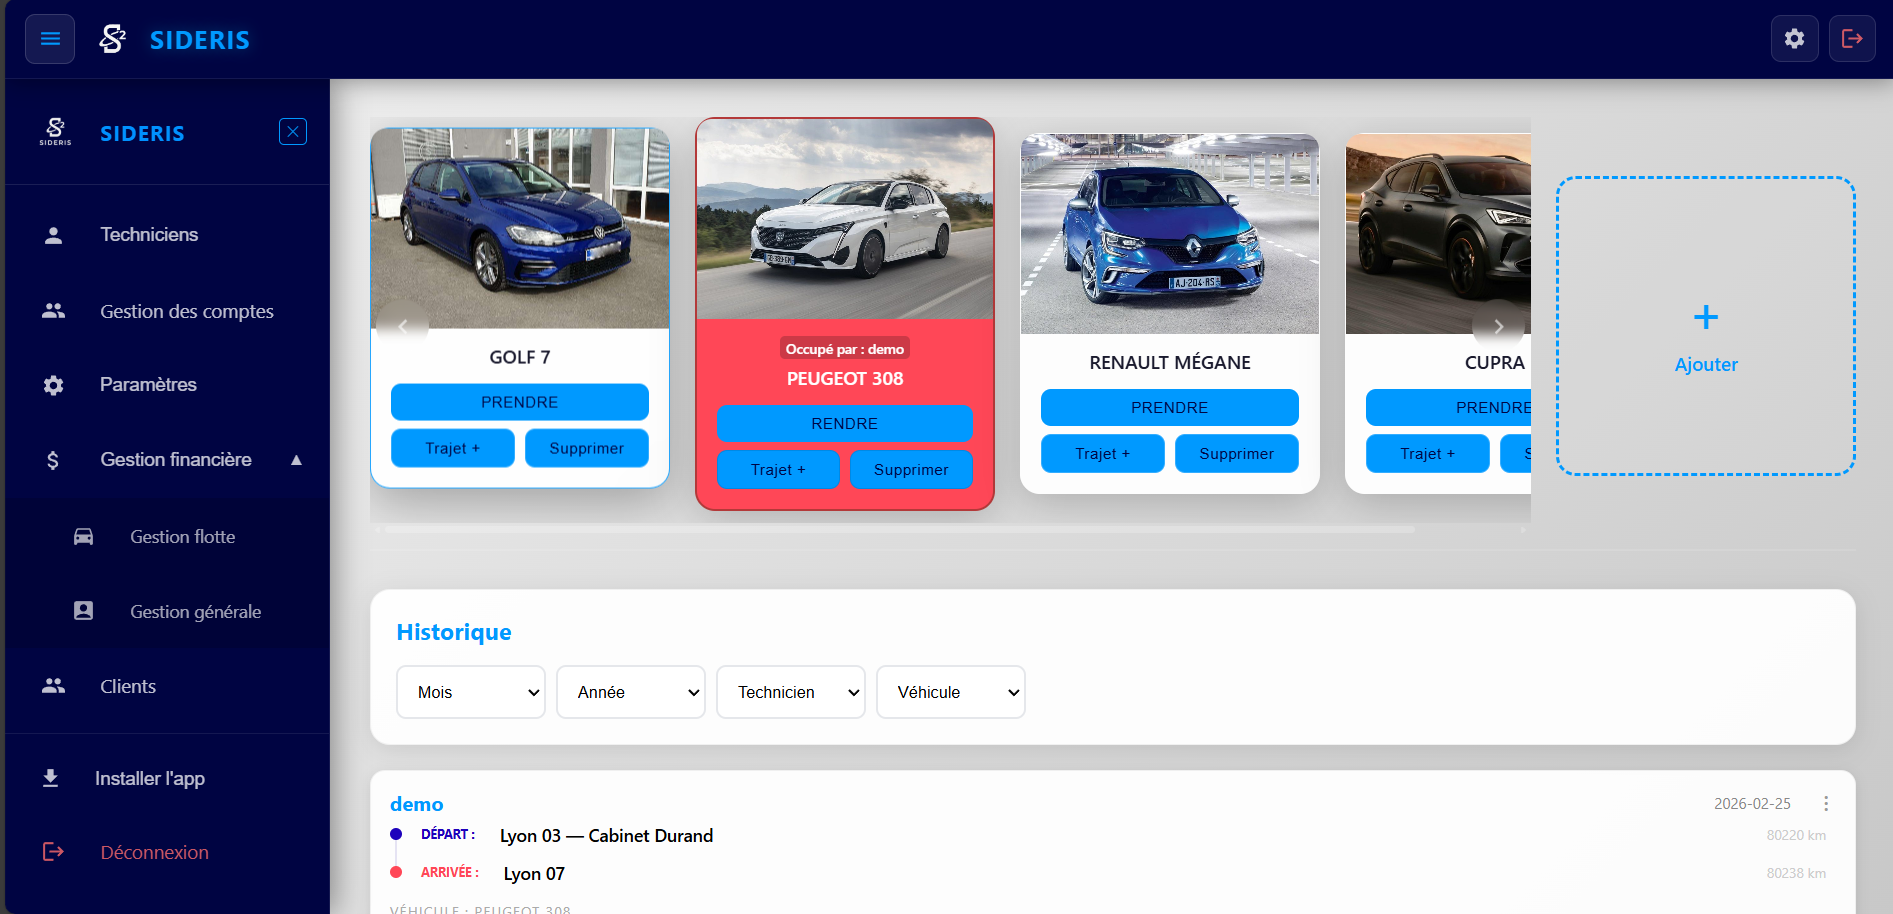Open the three-dot menu on the demo trip

click(x=1826, y=802)
